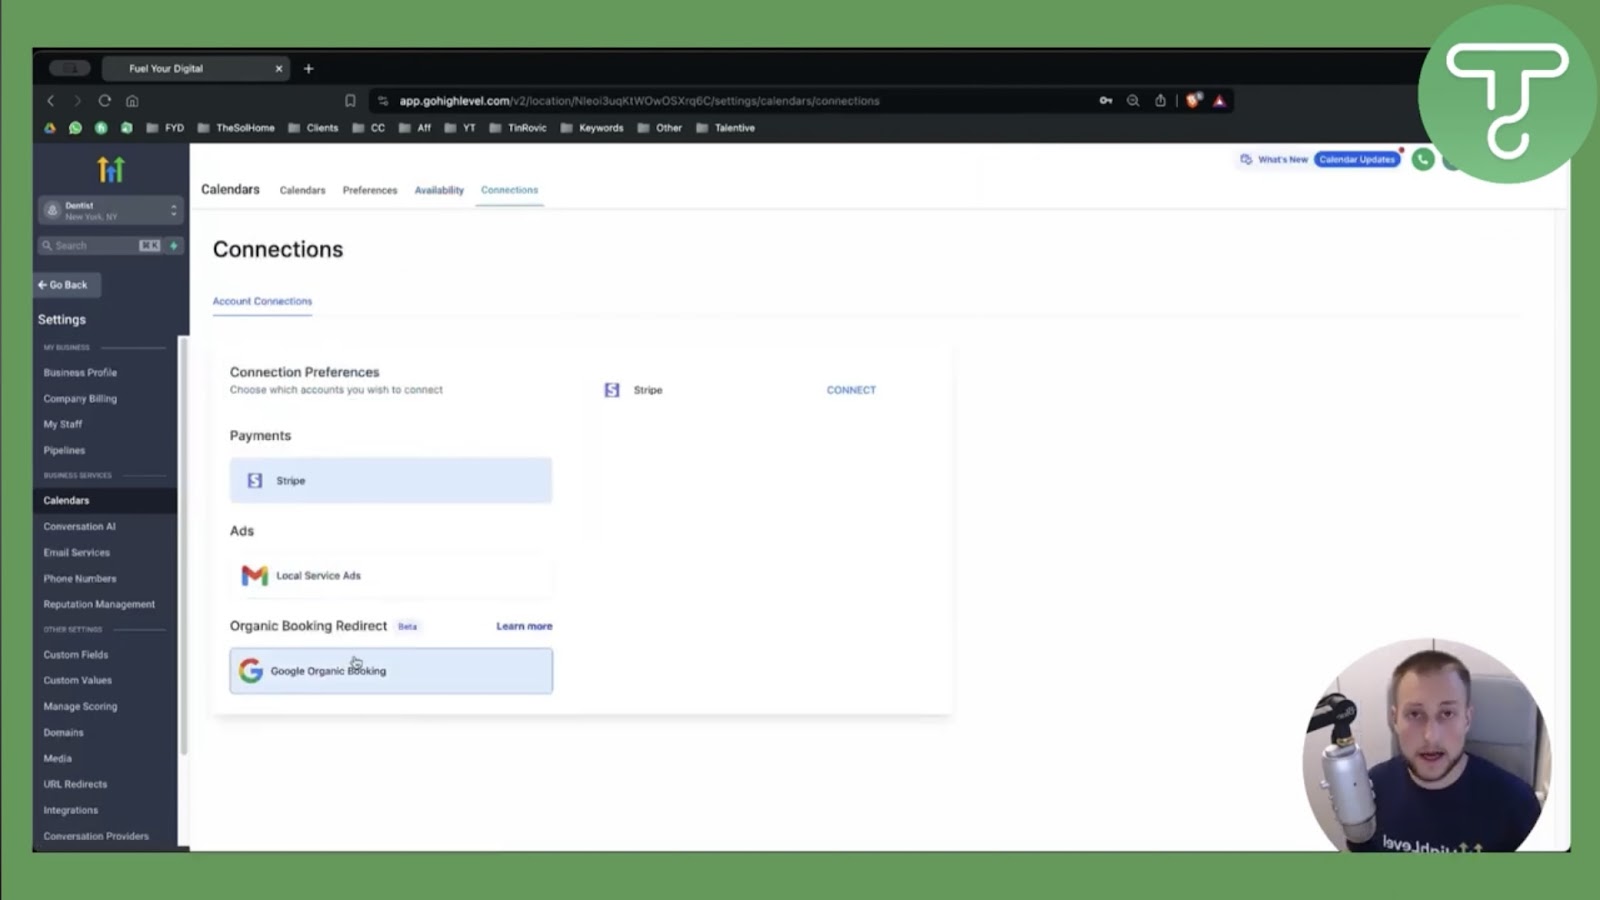Click the password key icon in address bar
The image size is (1600, 900).
tap(1106, 101)
